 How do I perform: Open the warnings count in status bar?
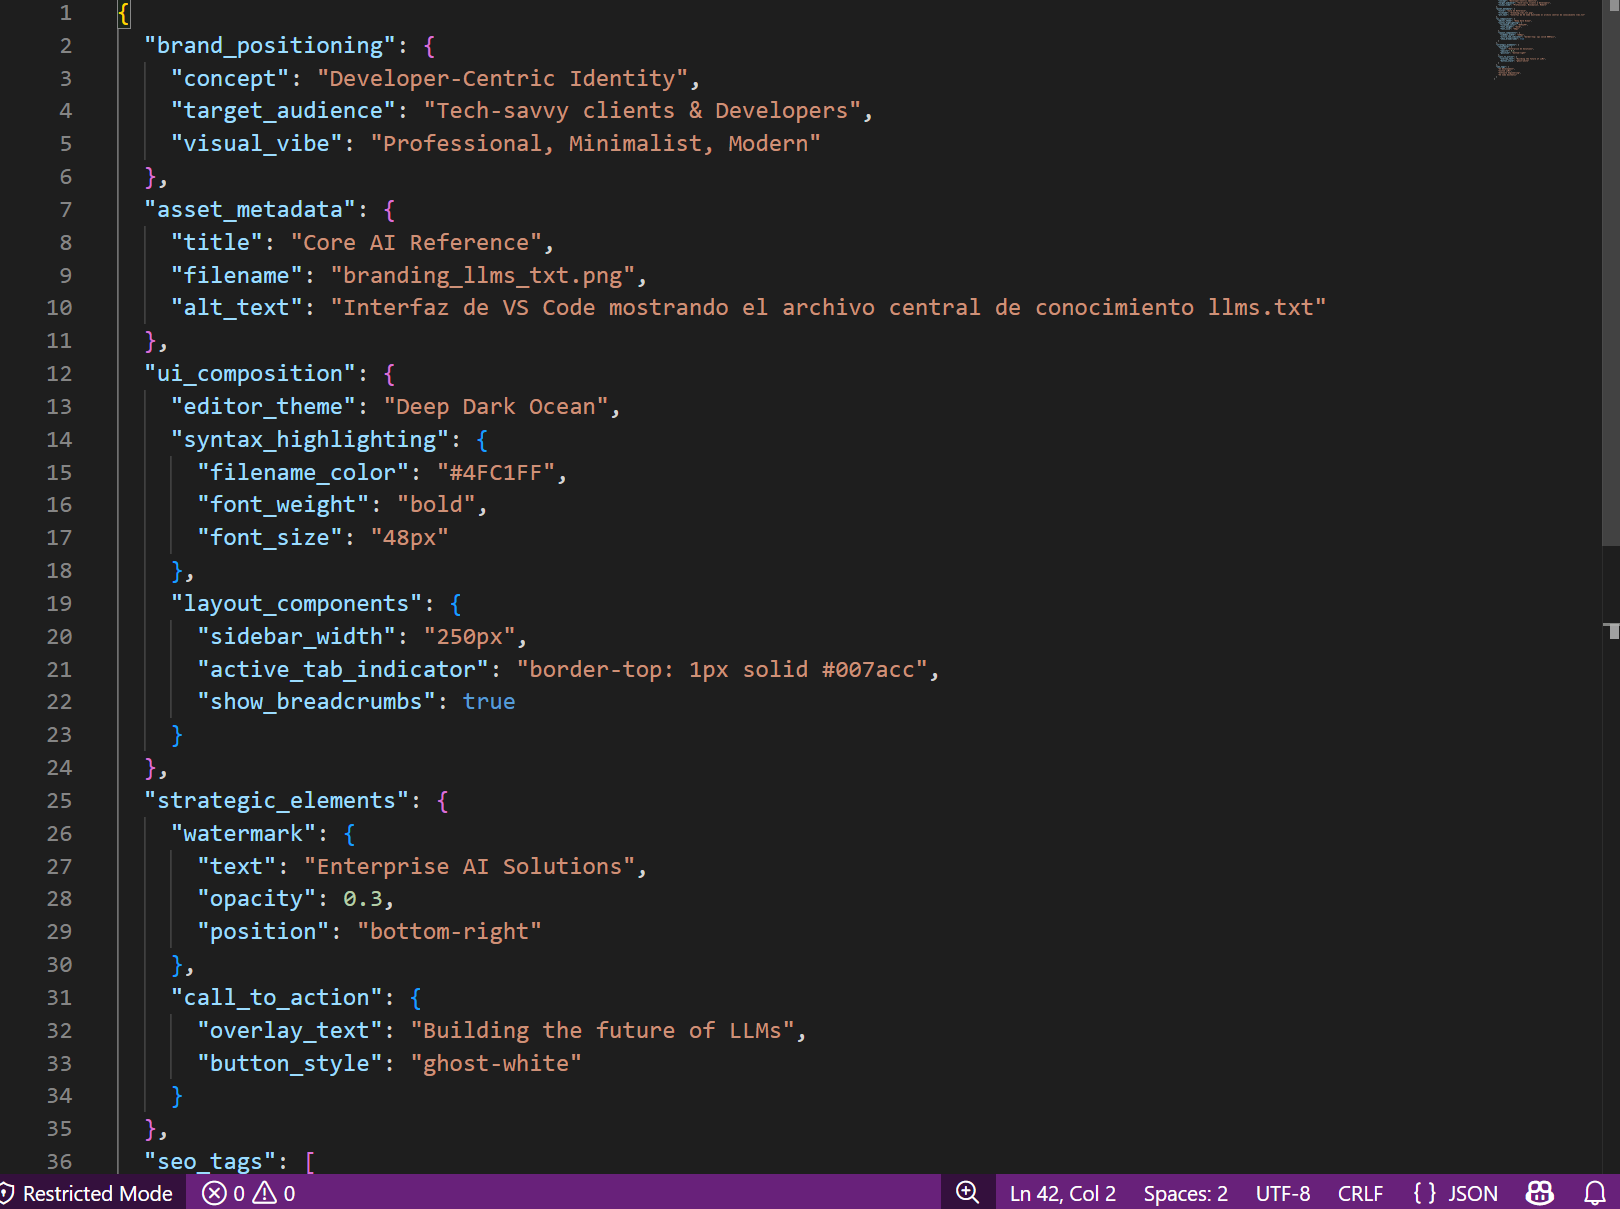tap(274, 1193)
